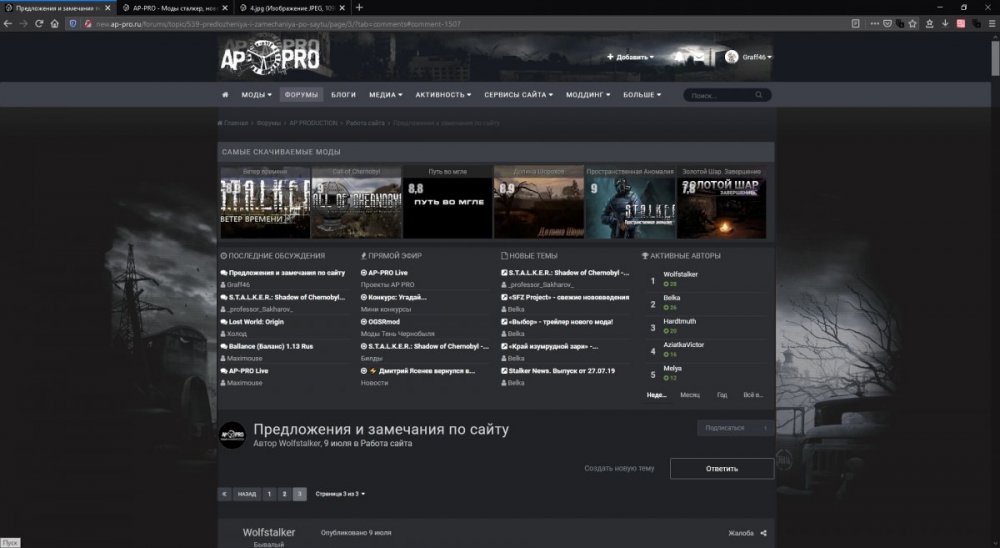
Task: Click the Graff46 user avatar
Action: click(731, 57)
